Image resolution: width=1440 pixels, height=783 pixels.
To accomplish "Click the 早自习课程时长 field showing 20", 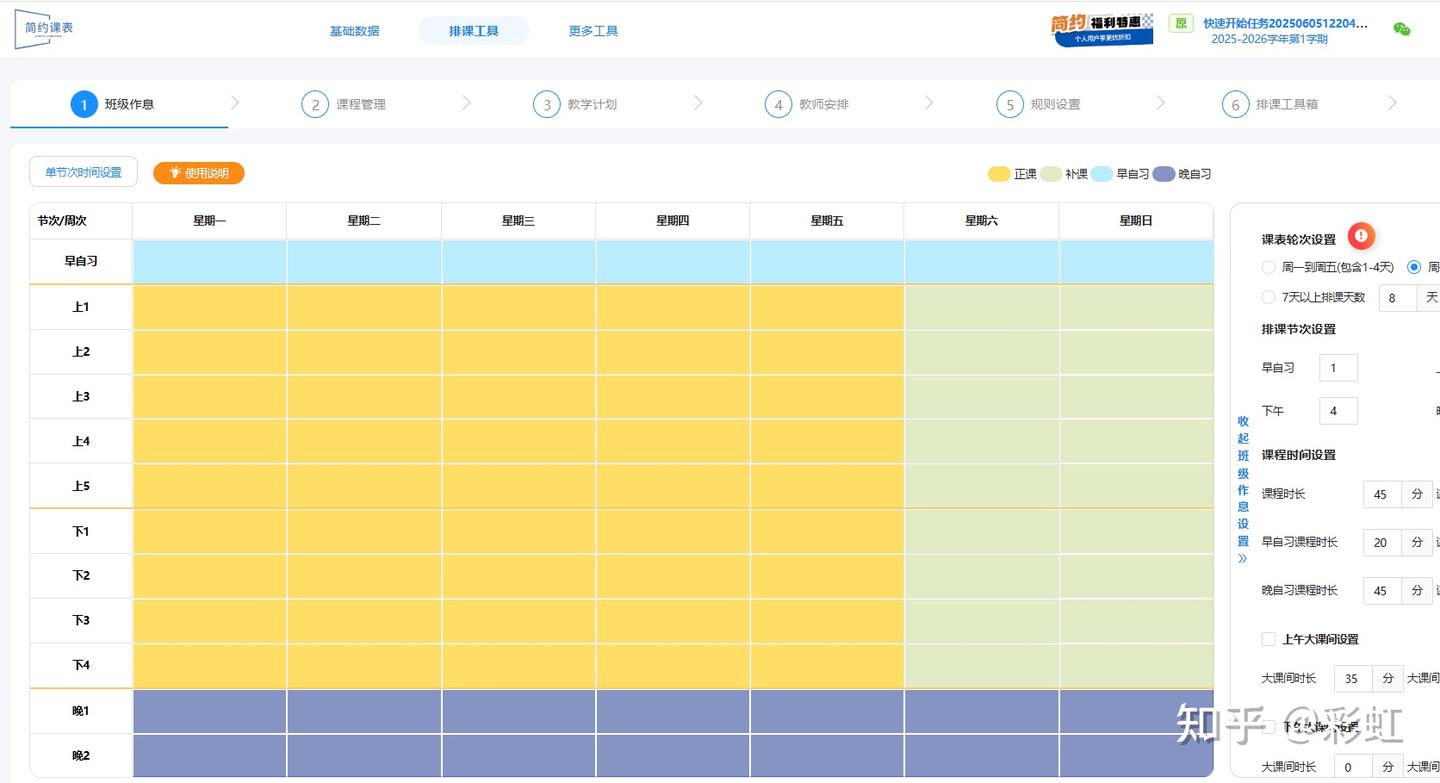I will [1382, 542].
